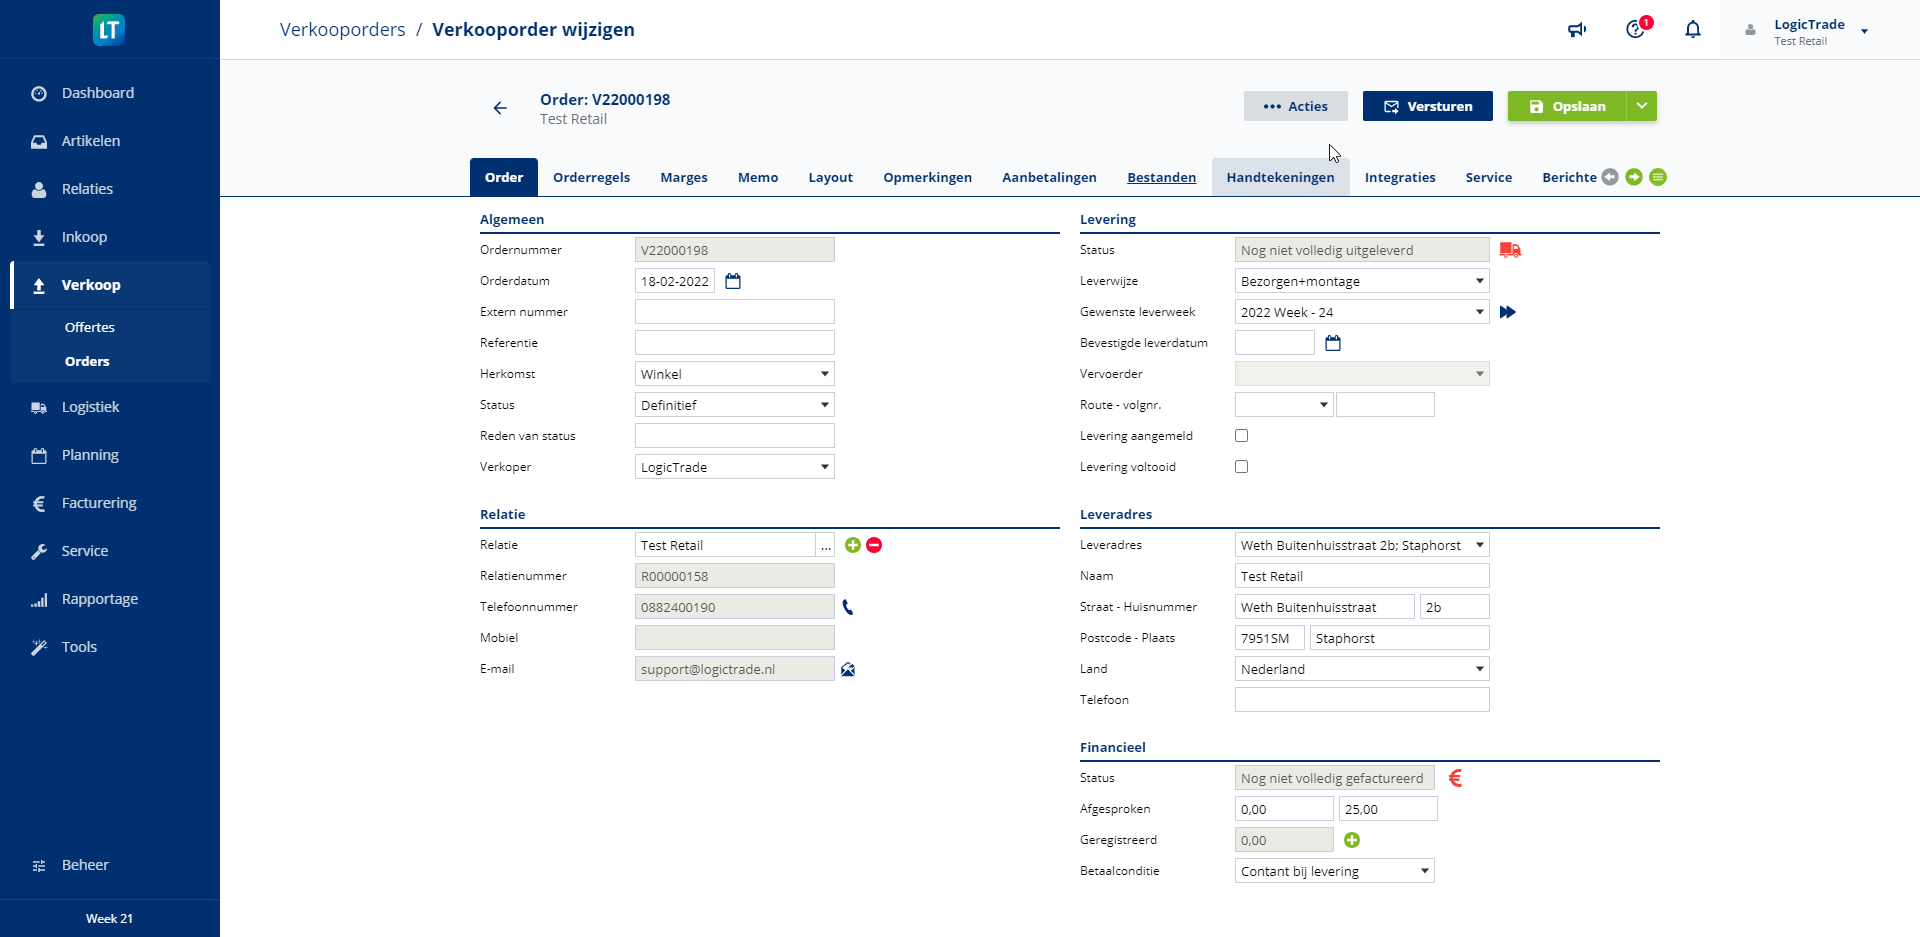
Task: Click the email envelope icon beside E-mail
Action: pos(848,669)
